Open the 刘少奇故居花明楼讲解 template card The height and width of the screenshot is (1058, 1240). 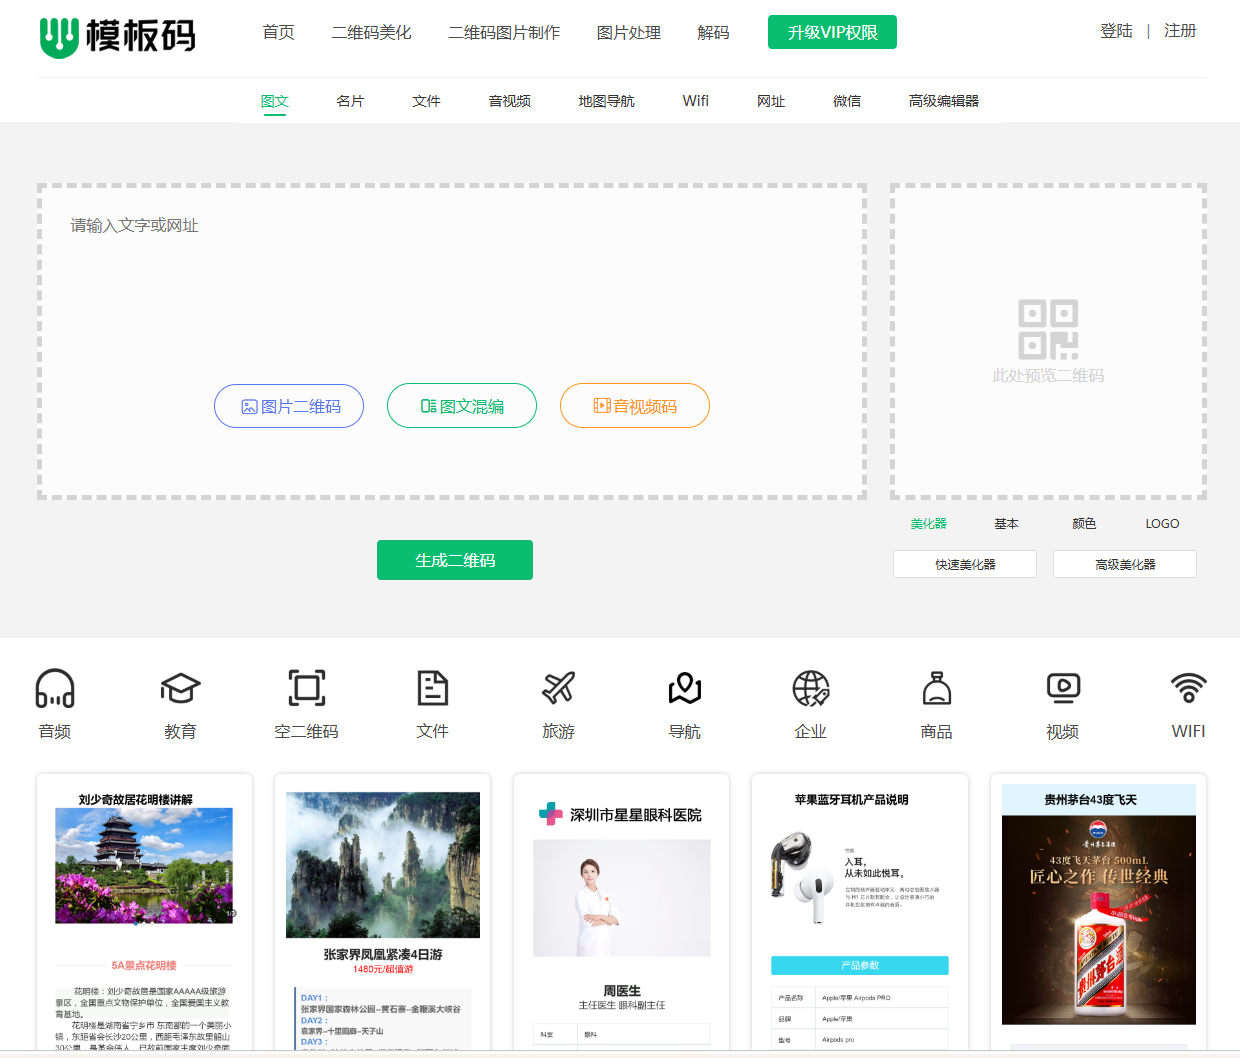click(x=145, y=912)
